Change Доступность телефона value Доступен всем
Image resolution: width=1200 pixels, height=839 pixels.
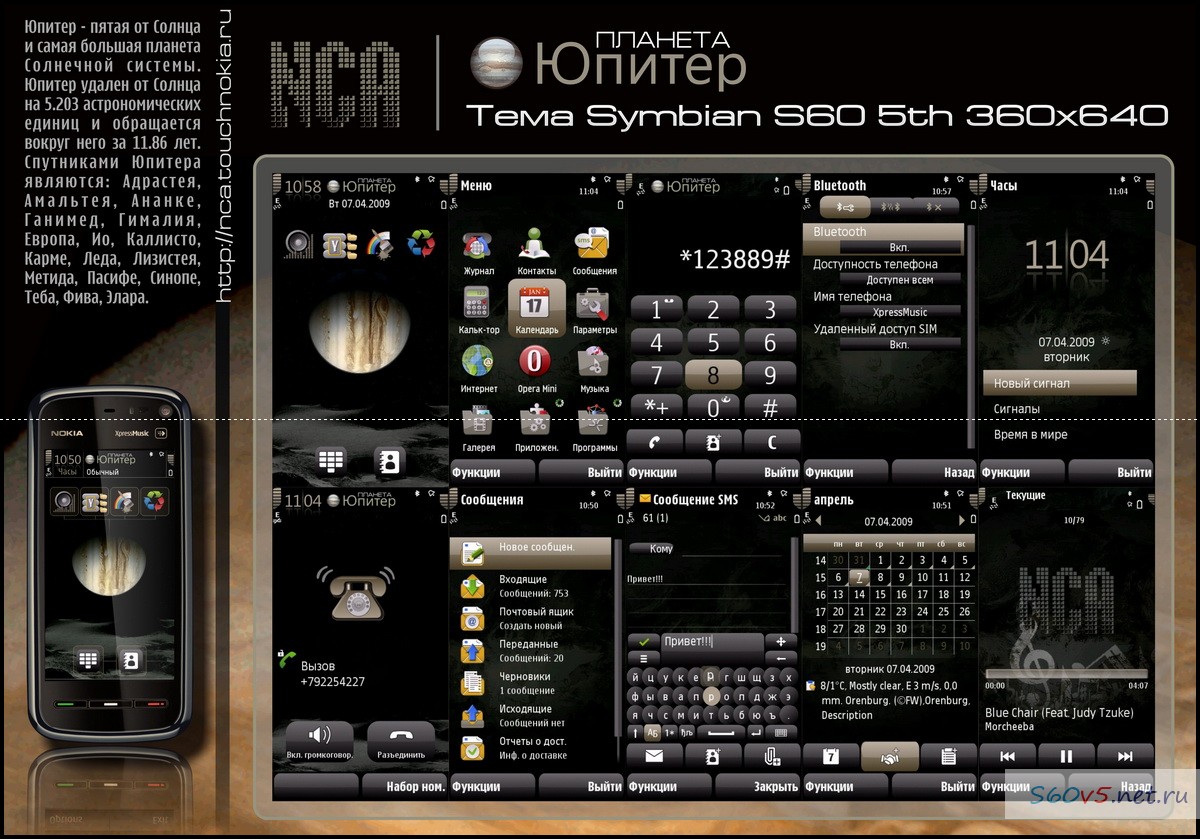899,280
